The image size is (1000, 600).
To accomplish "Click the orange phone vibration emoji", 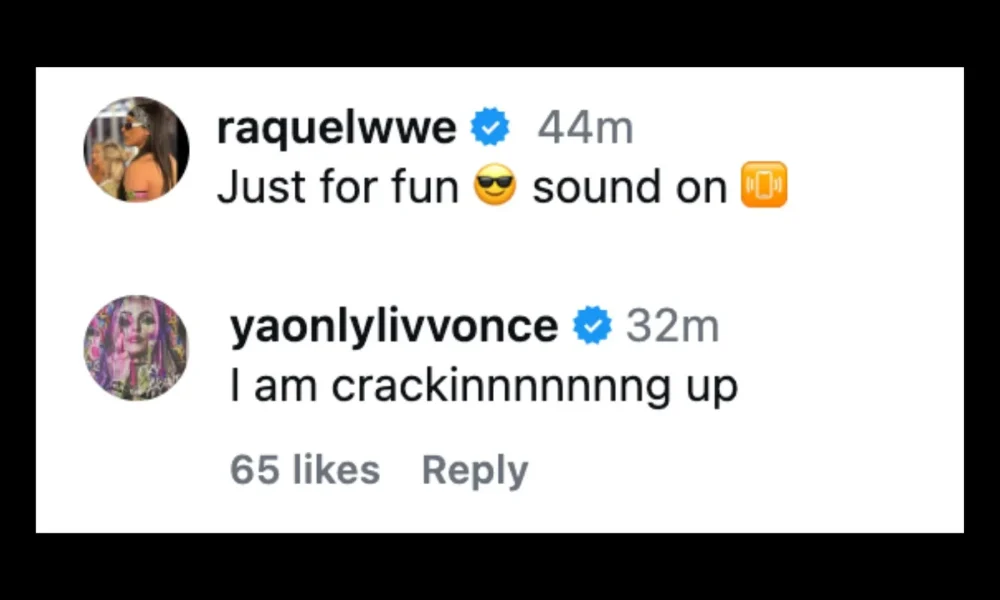I will [x=763, y=186].
